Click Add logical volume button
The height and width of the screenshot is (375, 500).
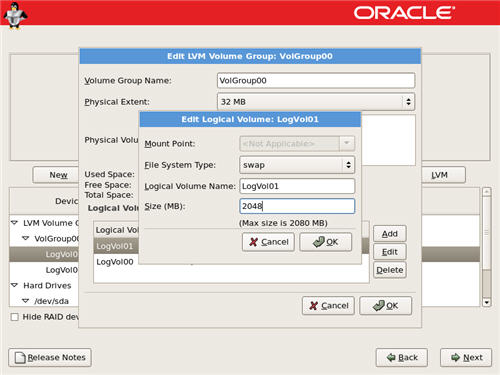point(390,234)
